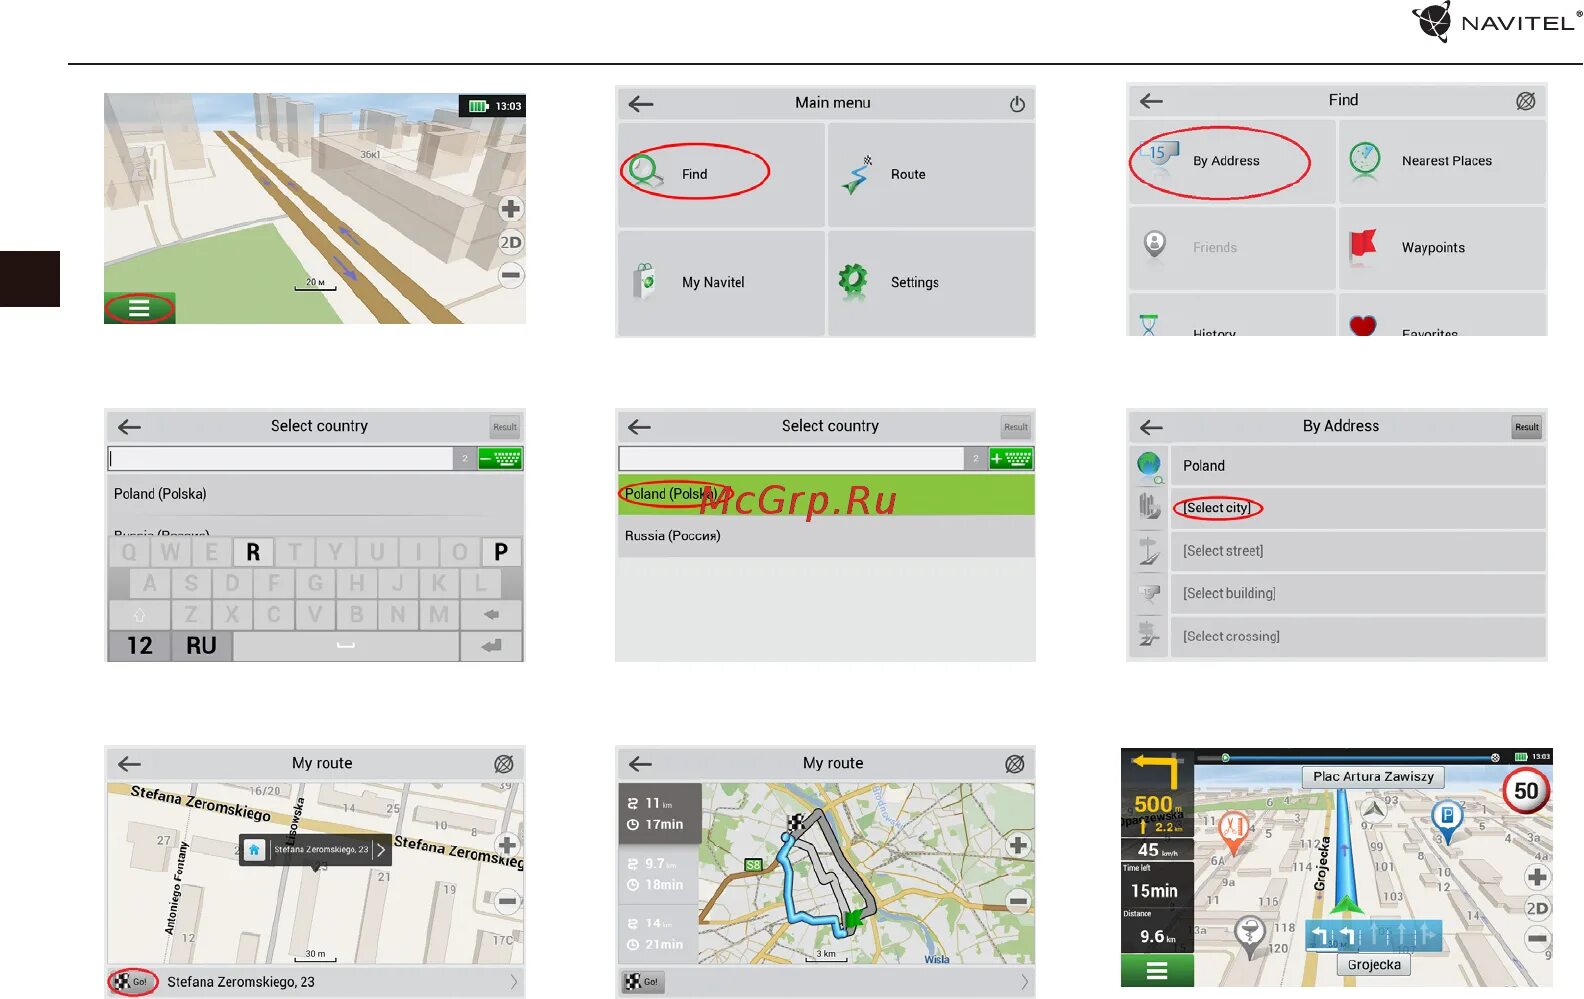The width and height of the screenshot is (1584, 999).
Task: Click Result in the country list screen
Action: coord(1016,427)
